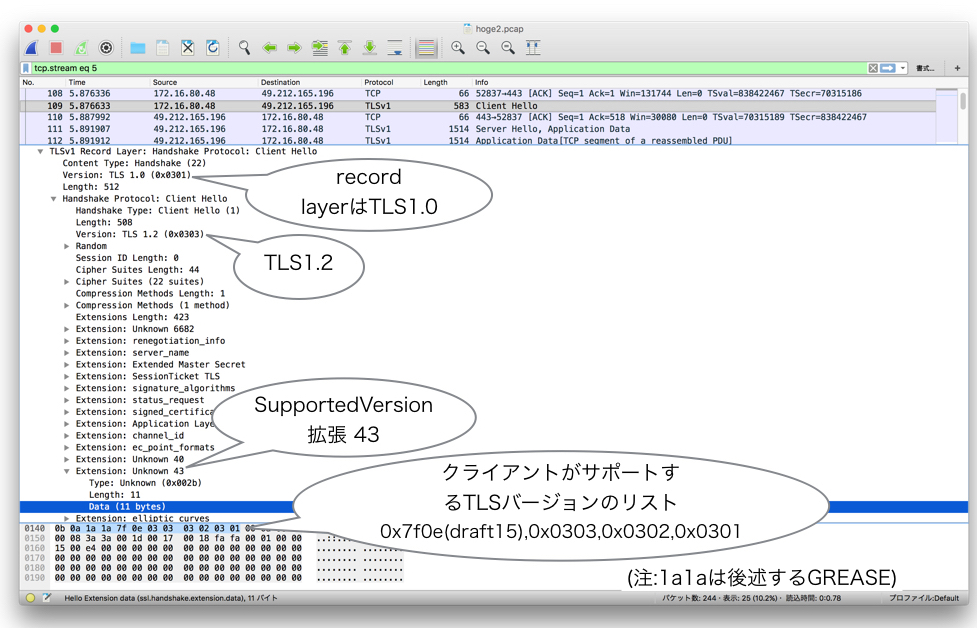Select the Content Type: Handshake (22) line
Screen dimensions: 977x628
[134, 163]
